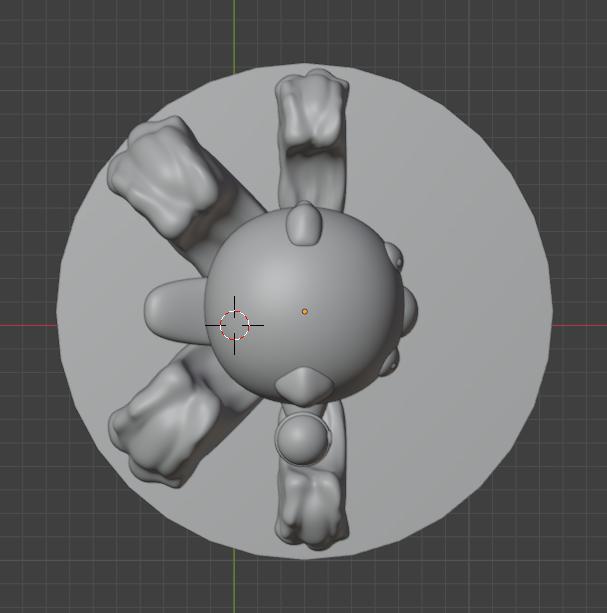The image size is (607, 613).
Task: Click the red-white 3D cursor crosshair
Action: pyautogui.click(x=235, y=325)
